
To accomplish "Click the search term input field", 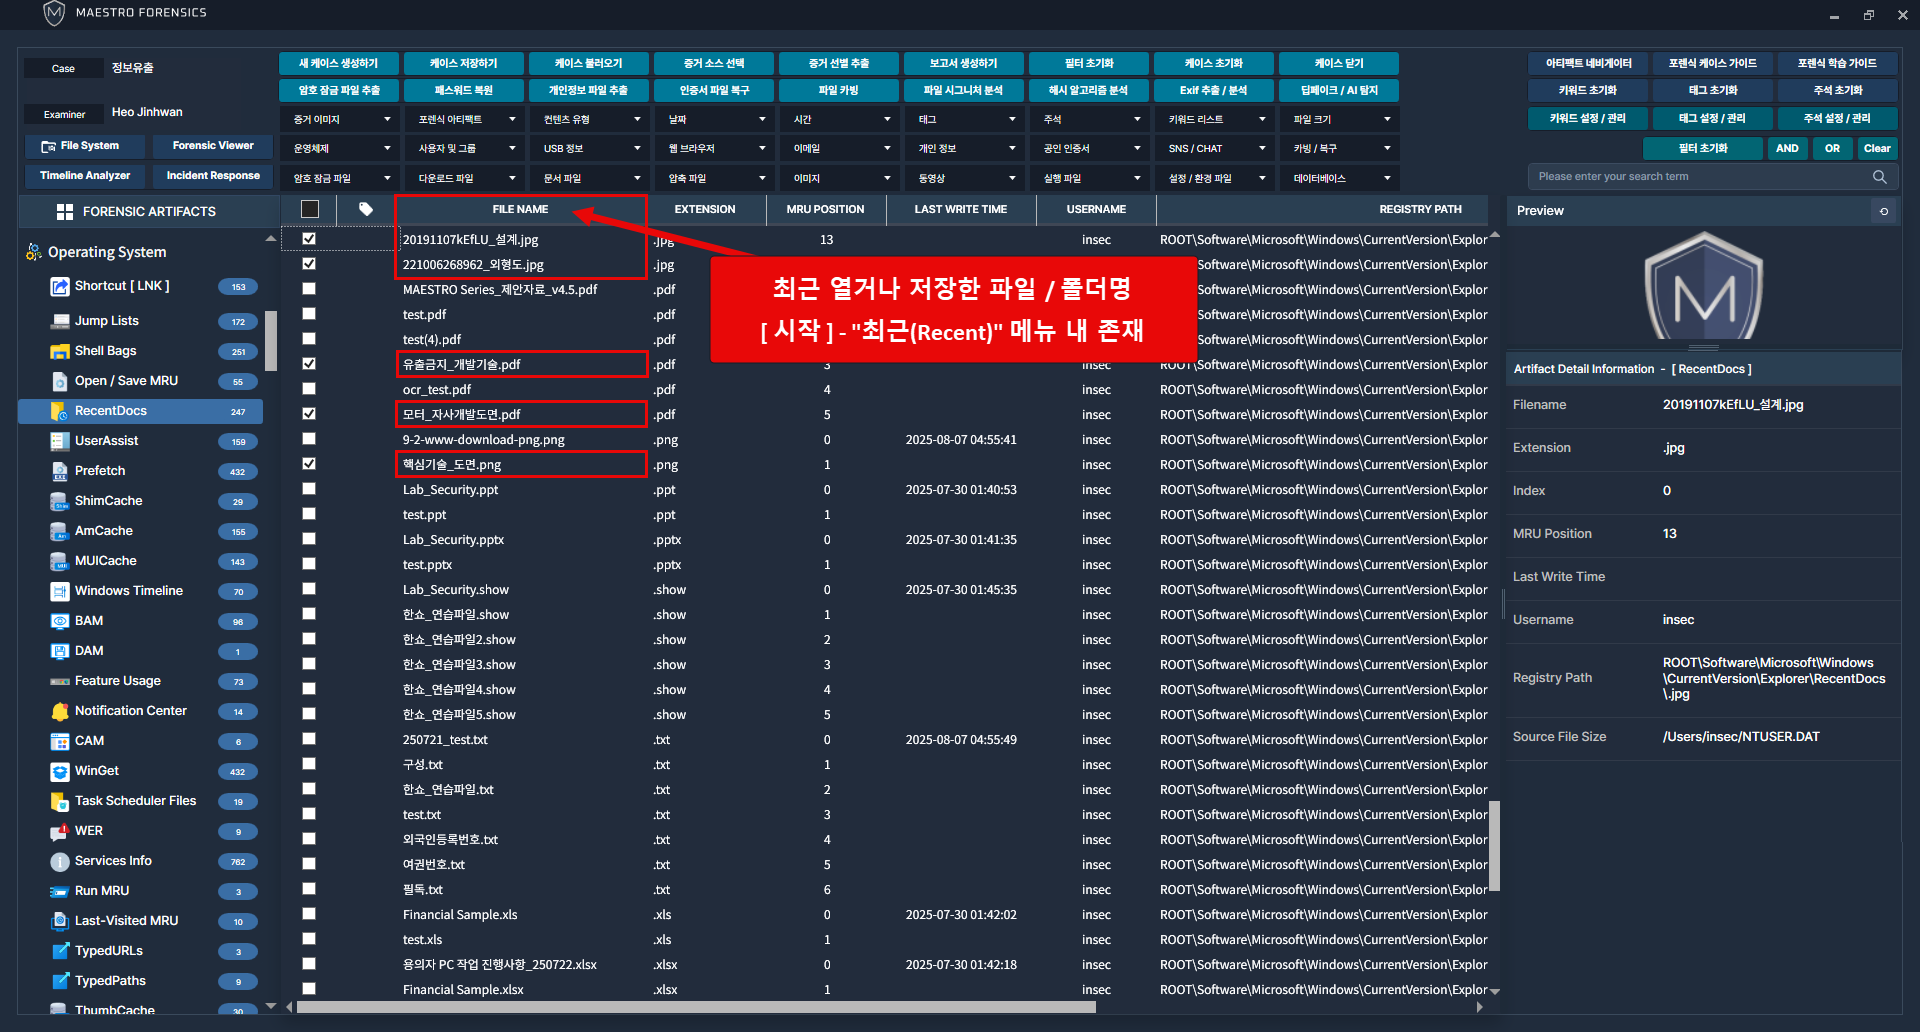I will tap(1700, 177).
